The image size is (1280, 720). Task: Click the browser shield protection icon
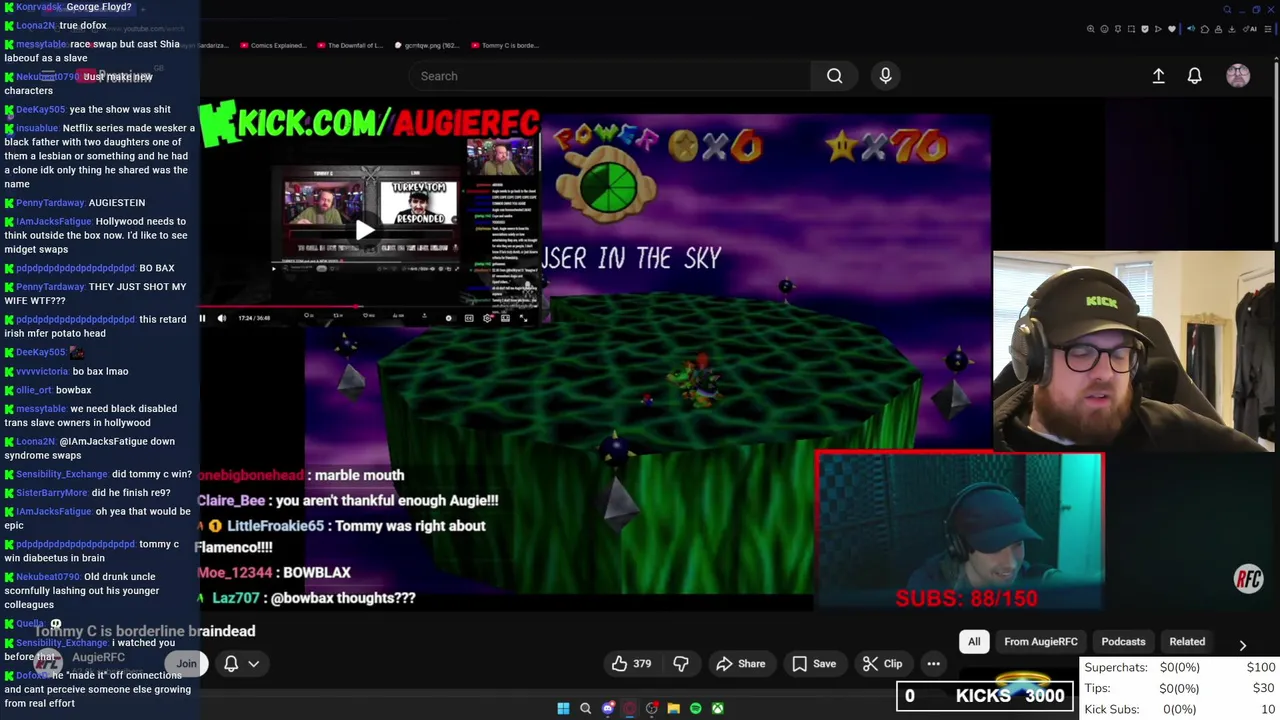1145,29
